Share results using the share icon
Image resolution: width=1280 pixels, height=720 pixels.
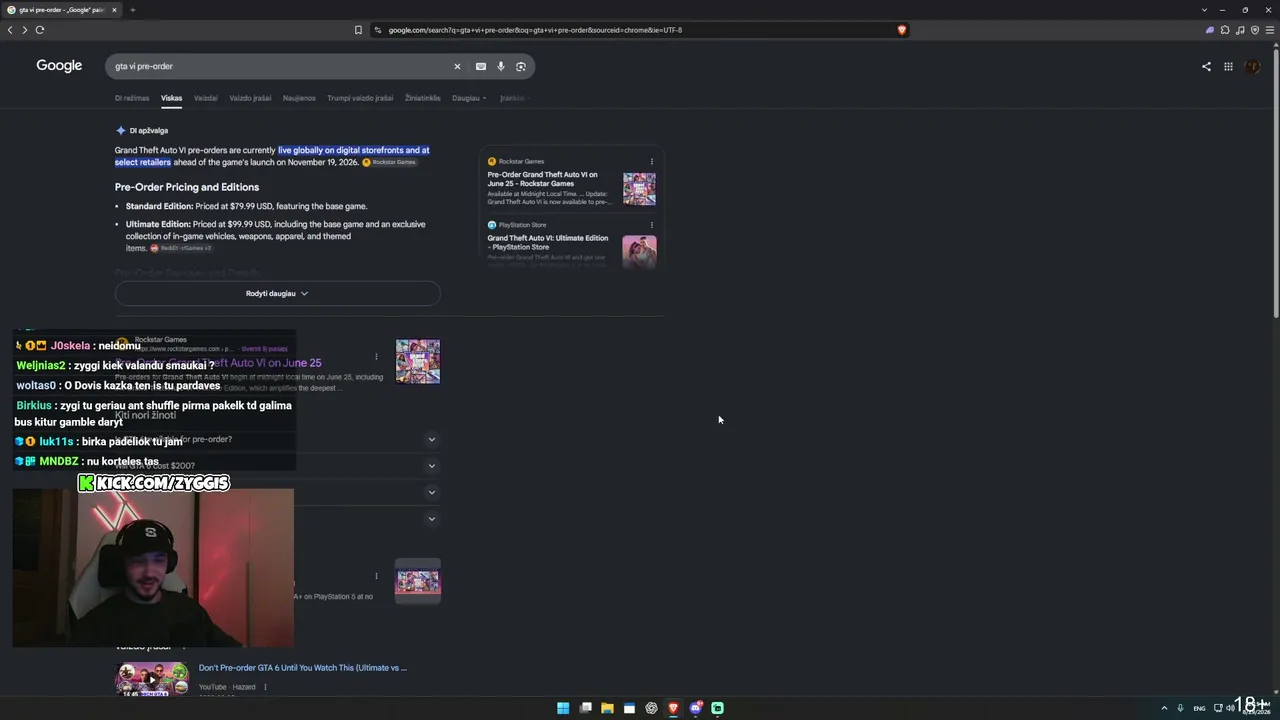pos(1206,67)
